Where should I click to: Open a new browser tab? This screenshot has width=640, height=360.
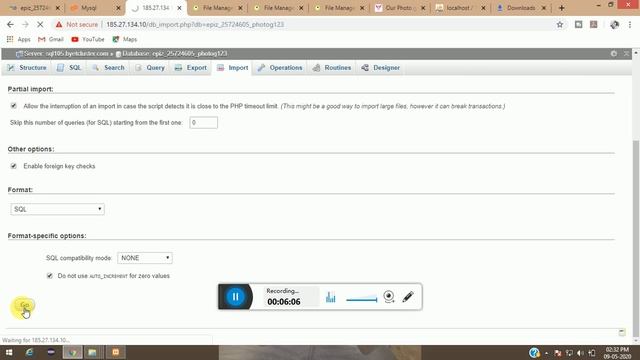coord(562,8)
